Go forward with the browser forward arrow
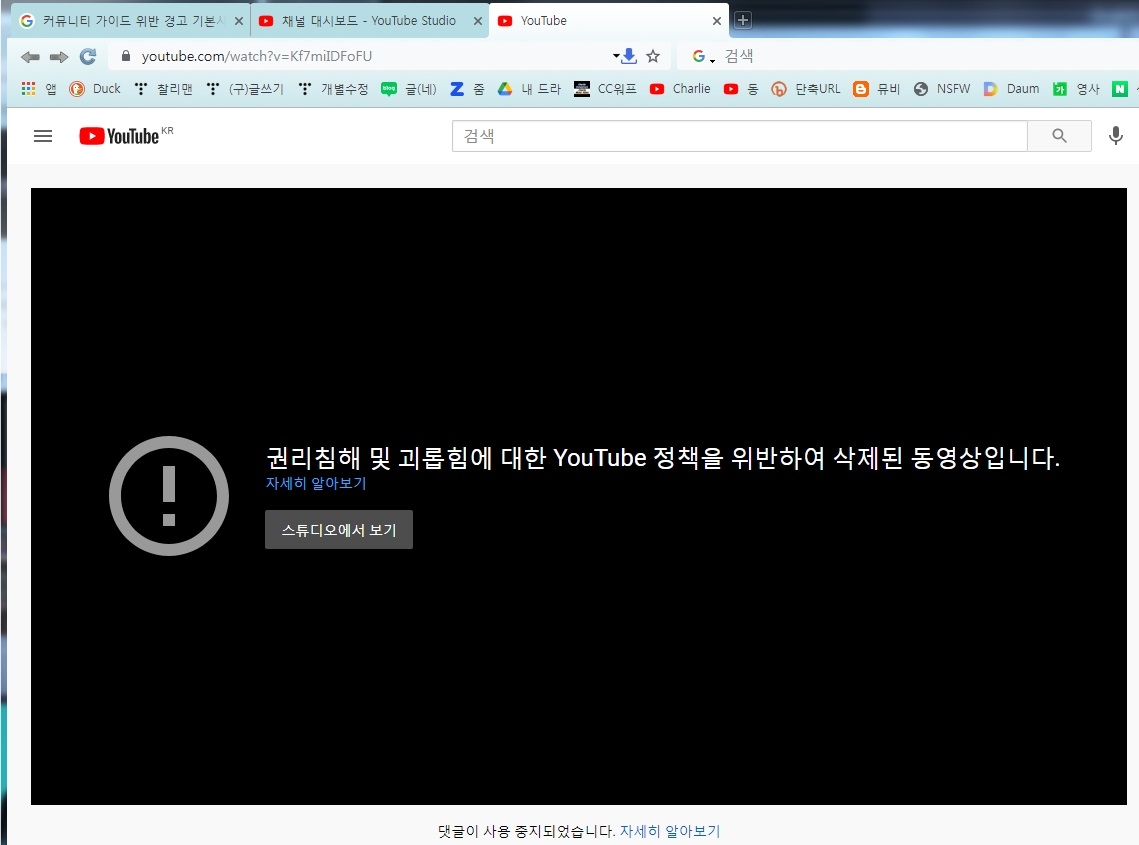The width and height of the screenshot is (1139, 845). pyautogui.click(x=59, y=57)
